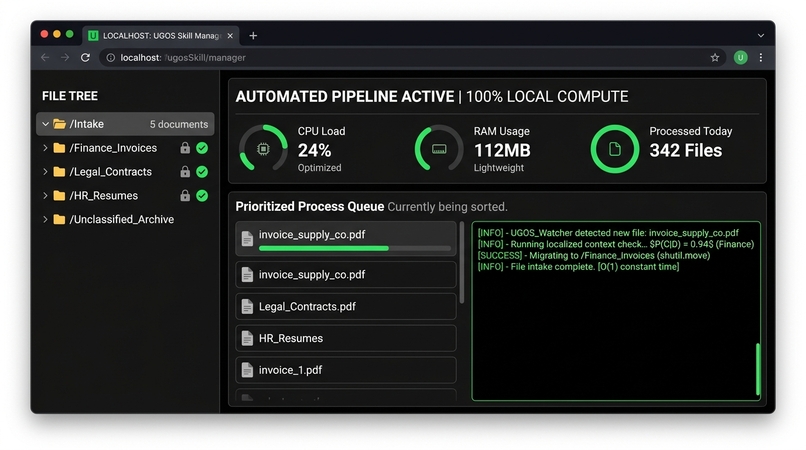Go back to previous page

click(45, 58)
